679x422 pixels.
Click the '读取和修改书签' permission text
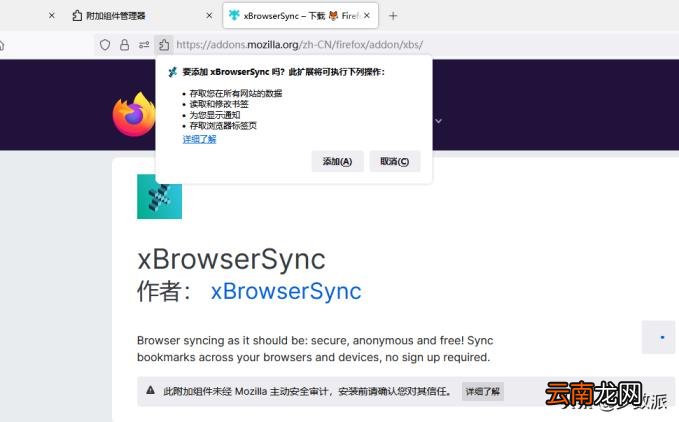(219, 104)
